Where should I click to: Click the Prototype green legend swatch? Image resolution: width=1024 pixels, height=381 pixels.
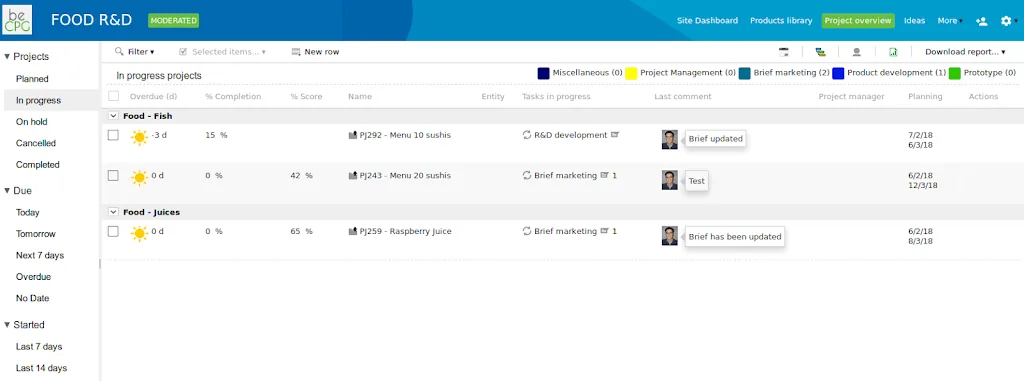(955, 73)
